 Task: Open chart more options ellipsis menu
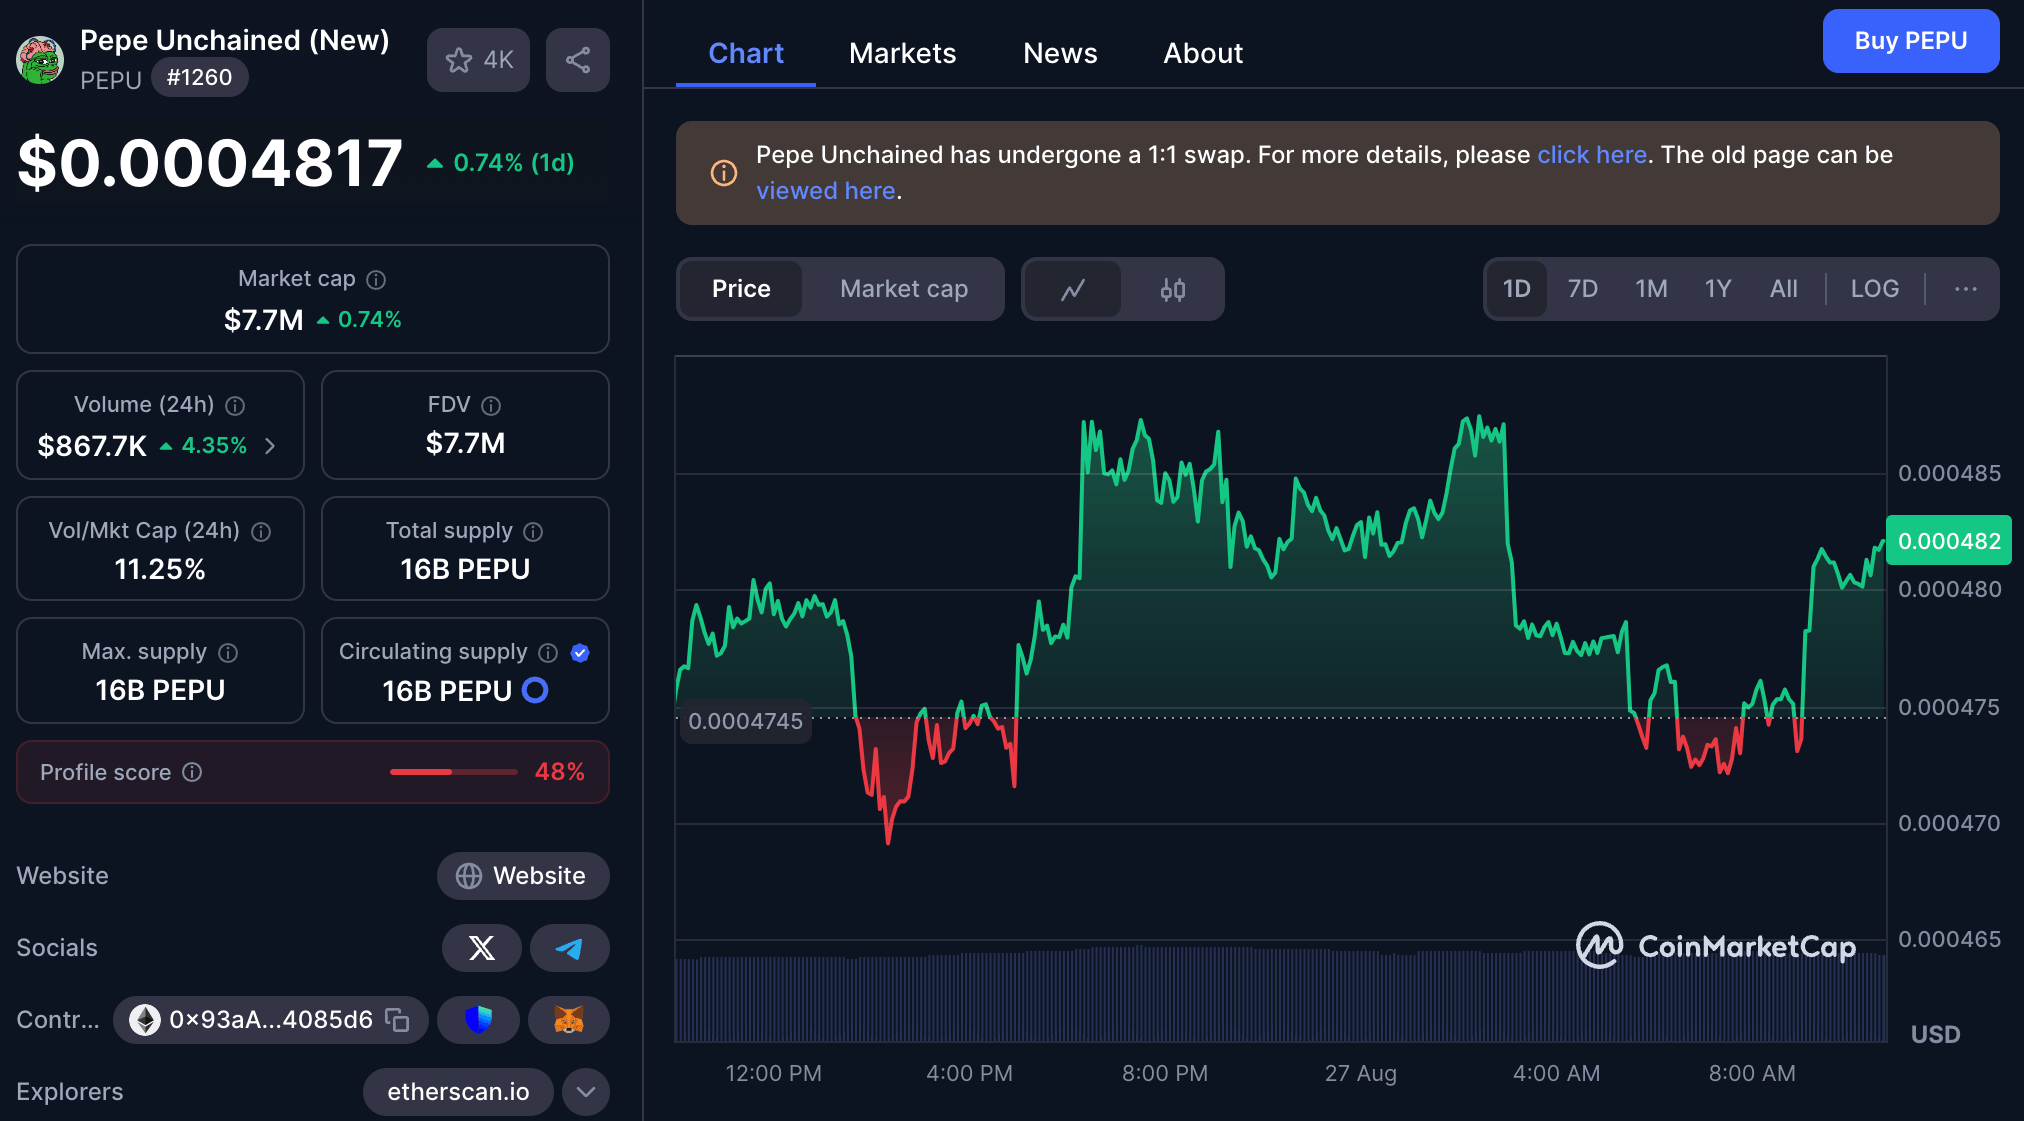(1966, 289)
